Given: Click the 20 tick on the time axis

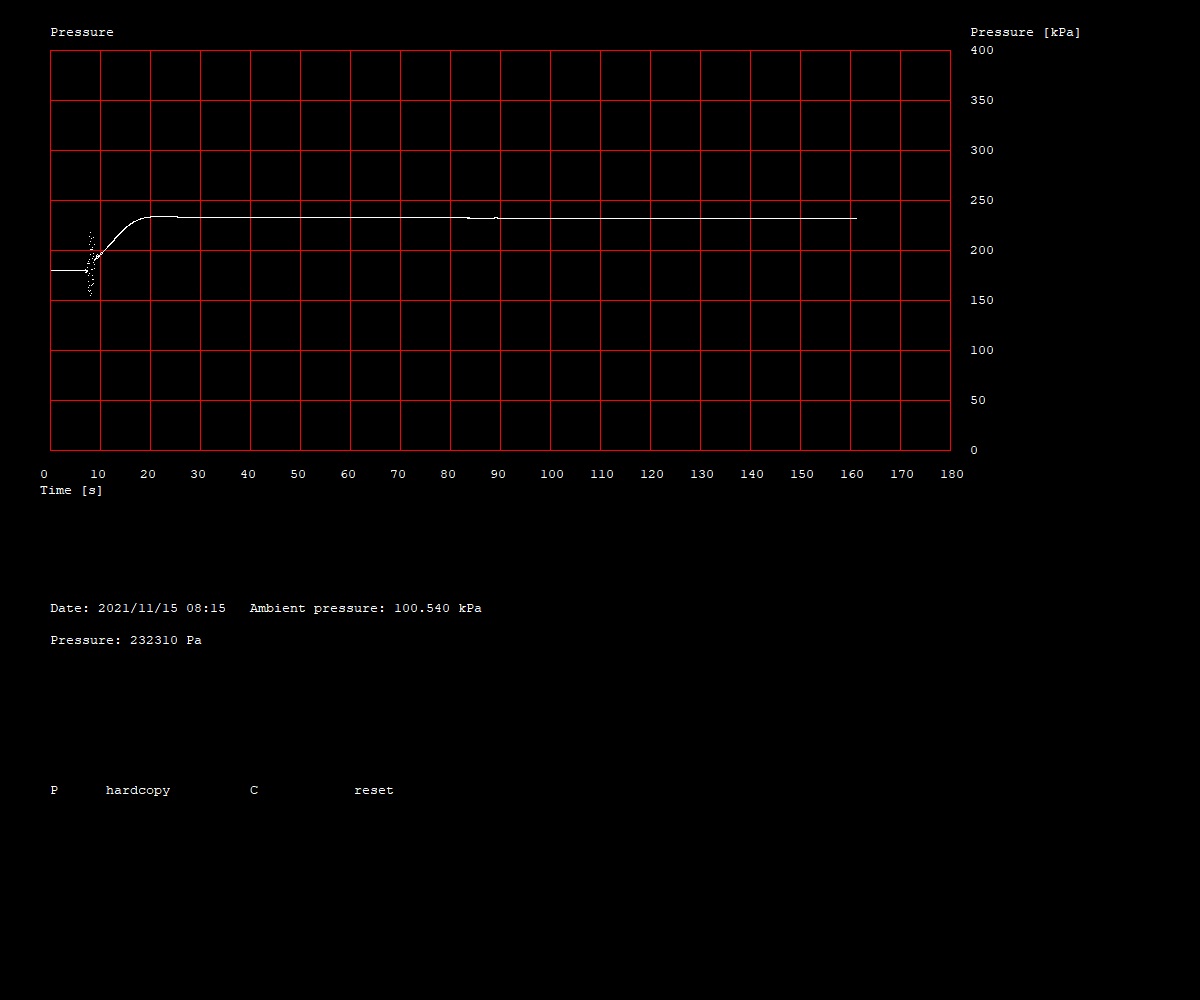Looking at the screenshot, I should coord(148,474).
